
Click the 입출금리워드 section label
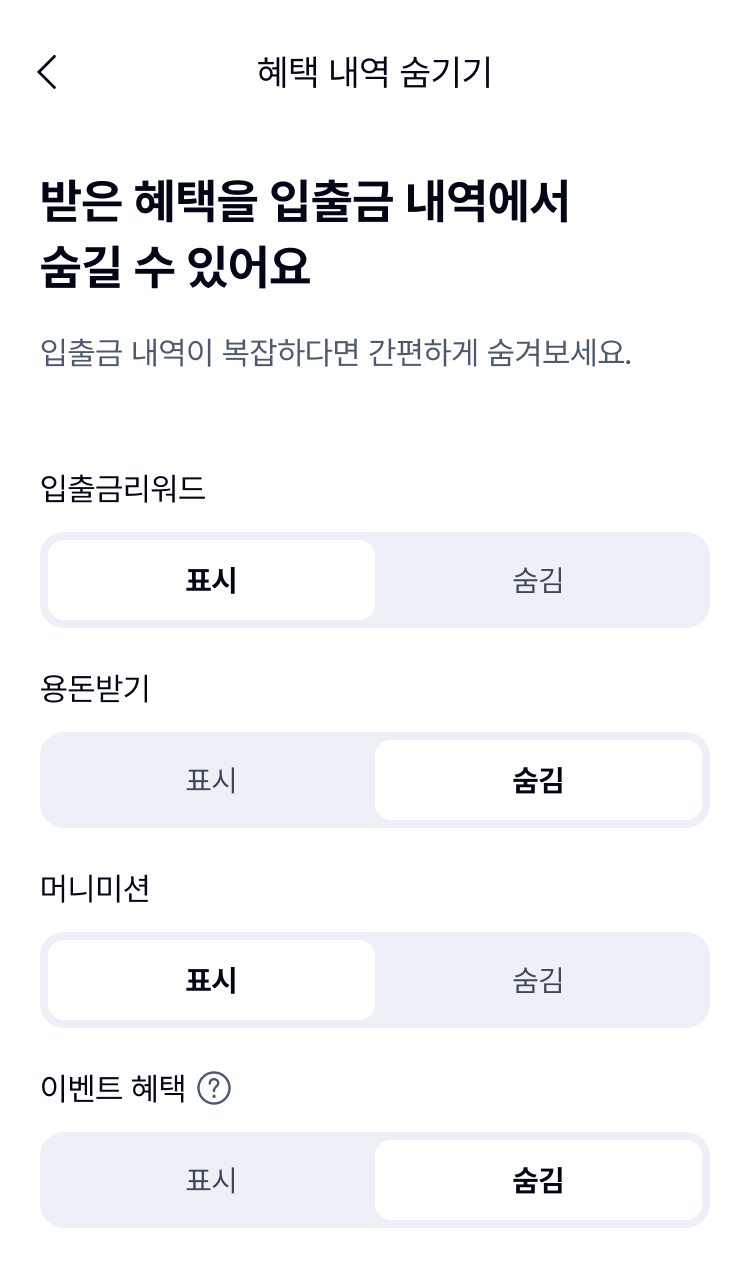point(123,488)
